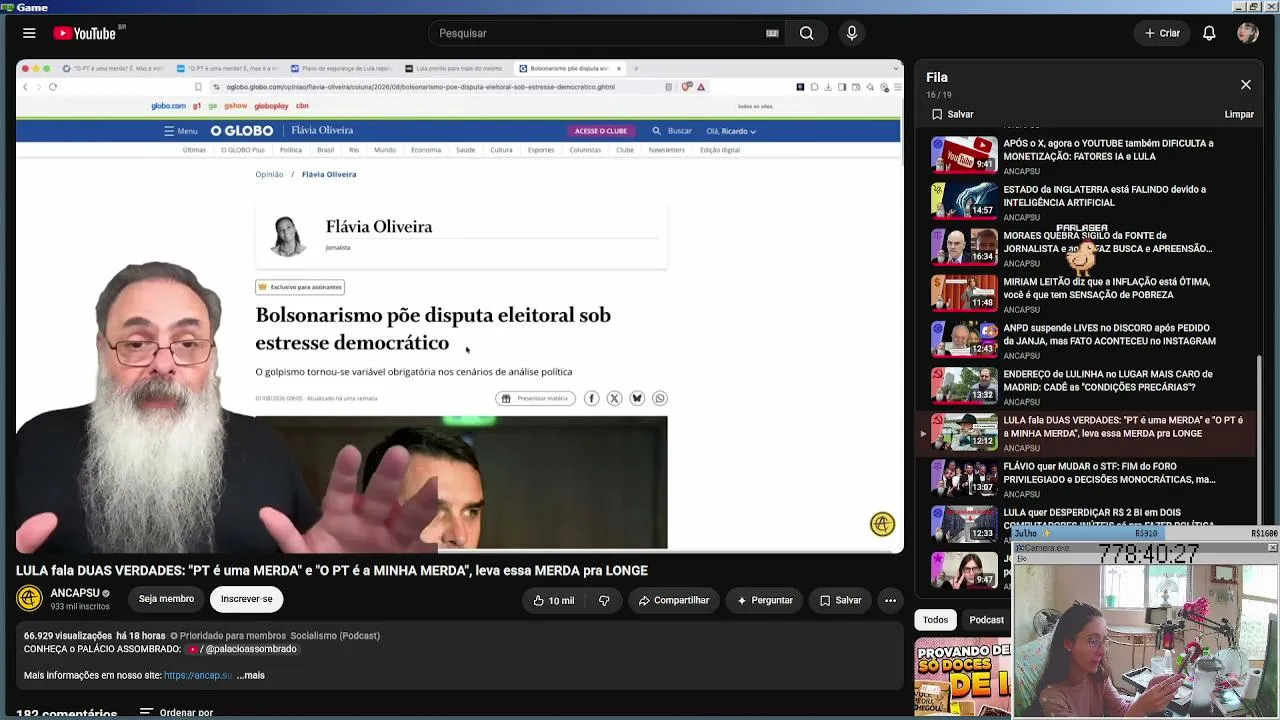Subscribe with the Inscrever-se button
This screenshot has height=720, width=1280.
click(246, 599)
